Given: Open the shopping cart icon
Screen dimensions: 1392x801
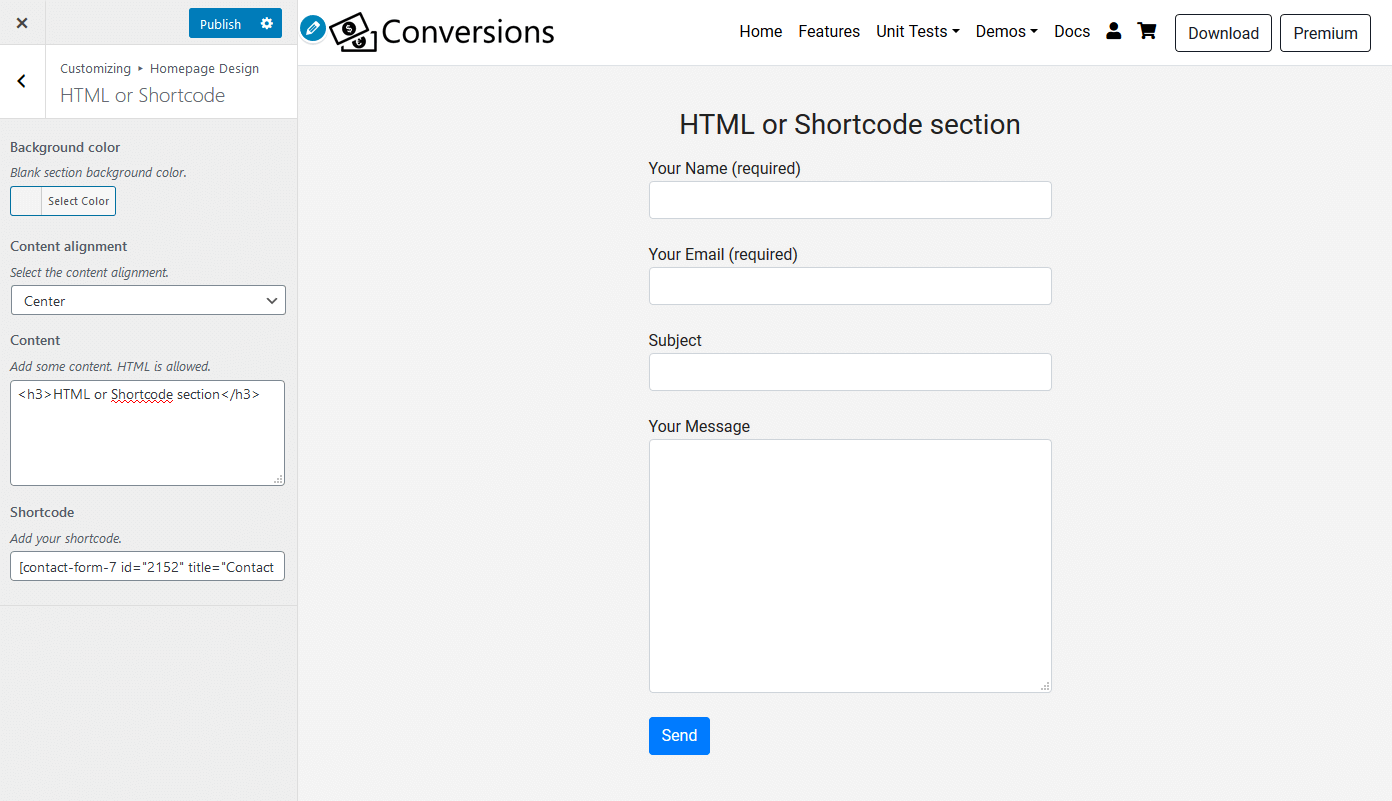Looking at the screenshot, I should tap(1147, 31).
